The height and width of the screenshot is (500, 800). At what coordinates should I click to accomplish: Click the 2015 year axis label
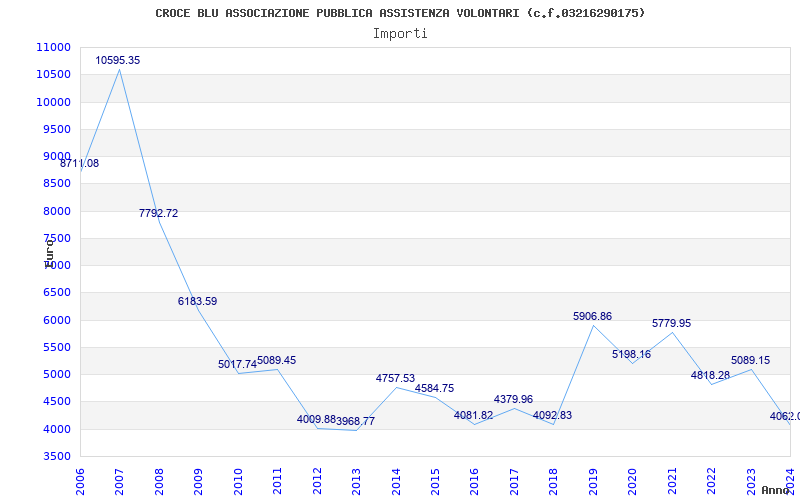click(435, 482)
